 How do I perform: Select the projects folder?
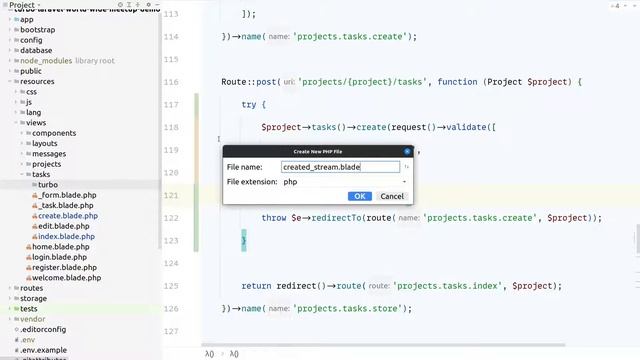46,164
